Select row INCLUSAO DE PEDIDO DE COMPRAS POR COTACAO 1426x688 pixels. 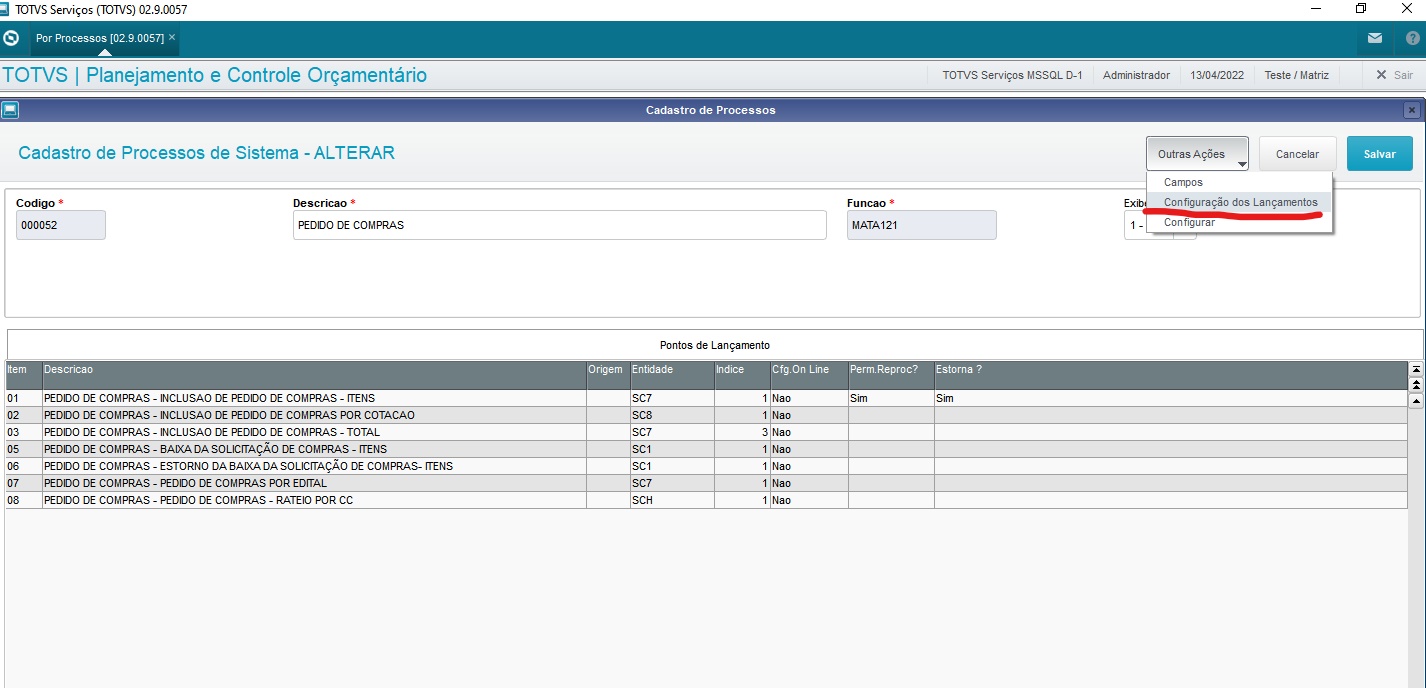coord(706,415)
